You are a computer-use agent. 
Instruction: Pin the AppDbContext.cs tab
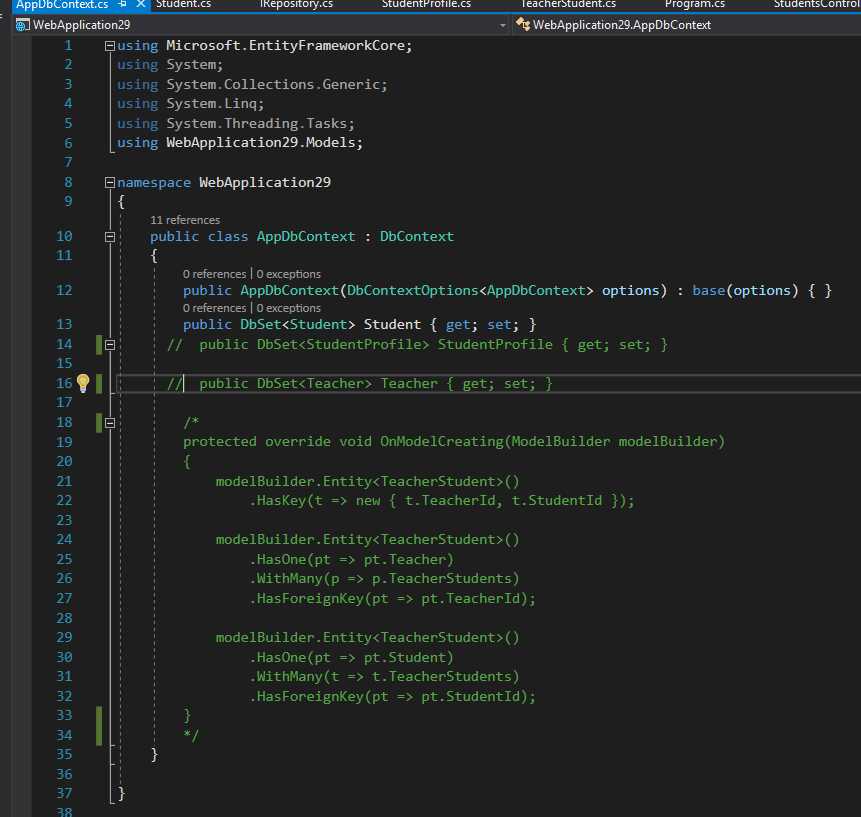tap(122, 5)
